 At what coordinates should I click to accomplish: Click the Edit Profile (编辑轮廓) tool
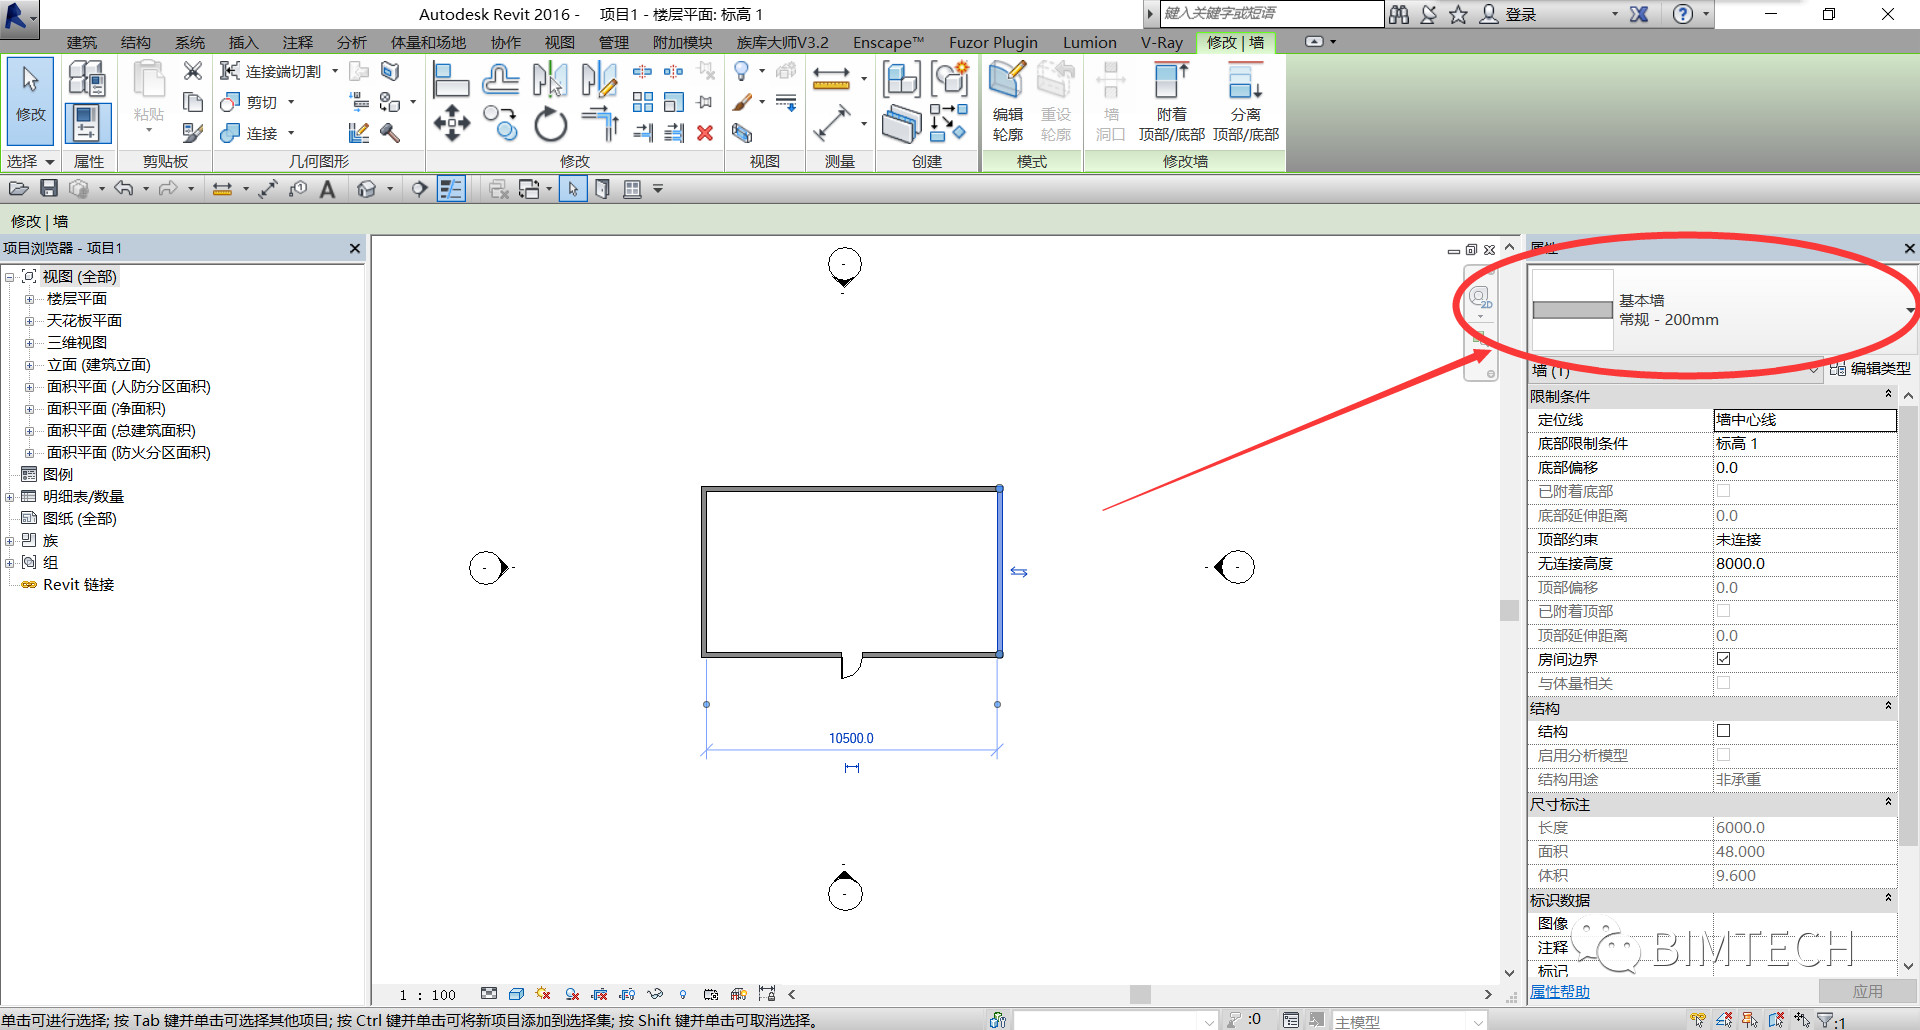point(1007,101)
